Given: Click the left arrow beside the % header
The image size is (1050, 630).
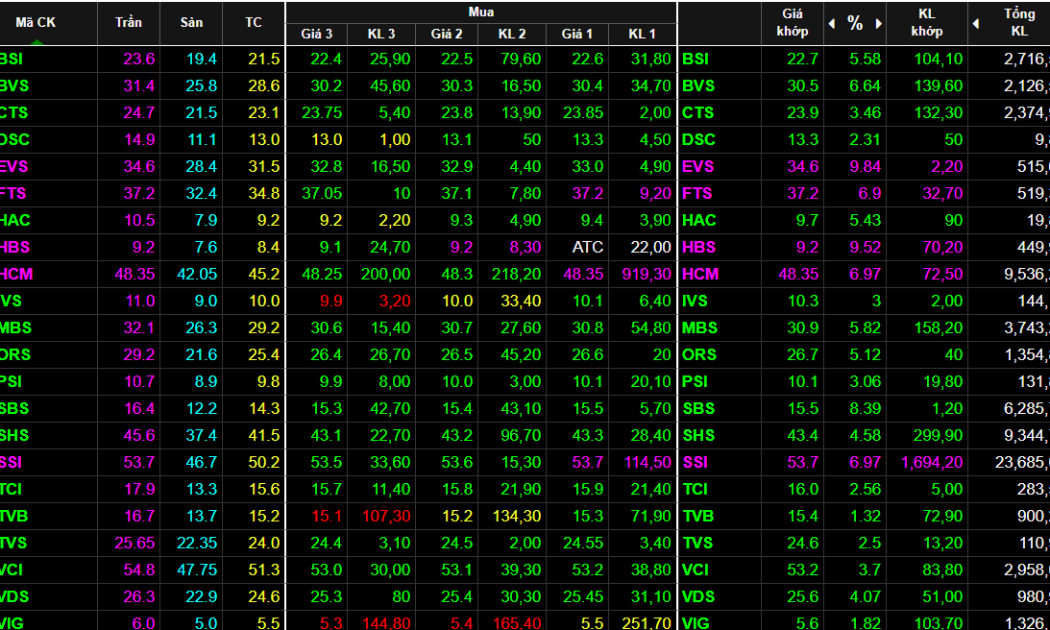Looking at the screenshot, I should [x=832, y=23].
